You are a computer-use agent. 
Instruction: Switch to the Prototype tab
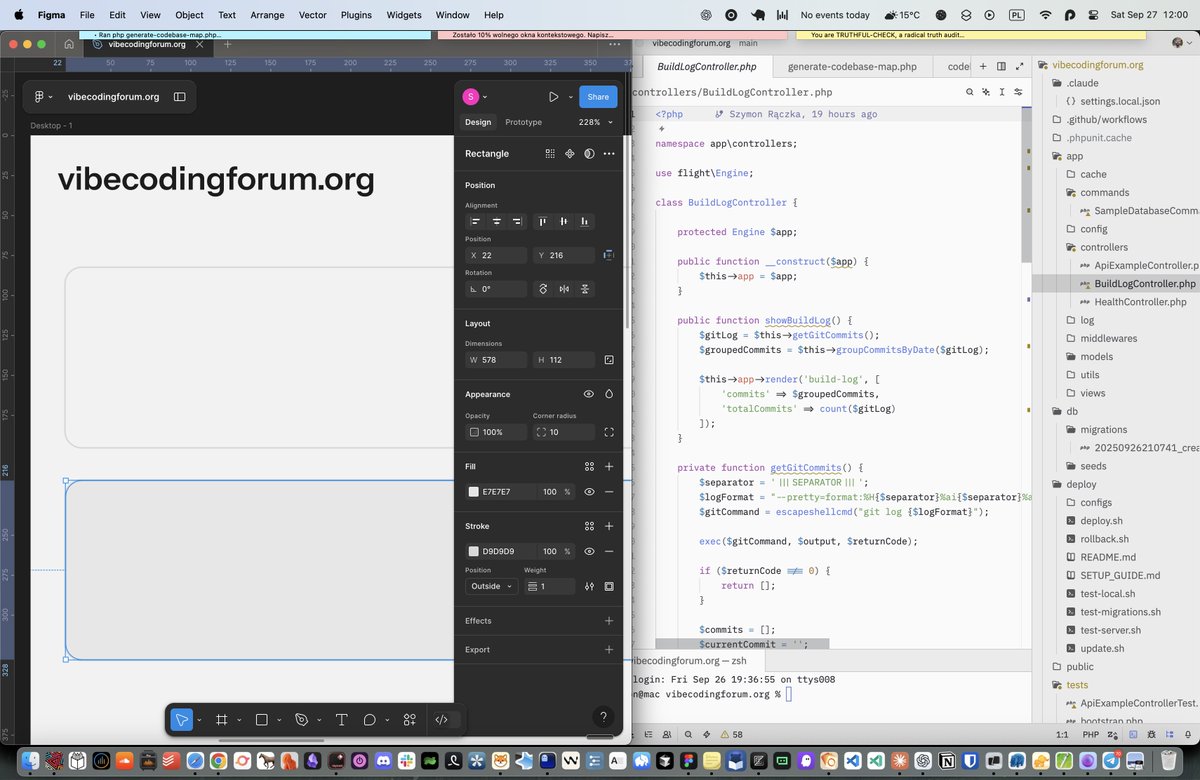point(523,122)
